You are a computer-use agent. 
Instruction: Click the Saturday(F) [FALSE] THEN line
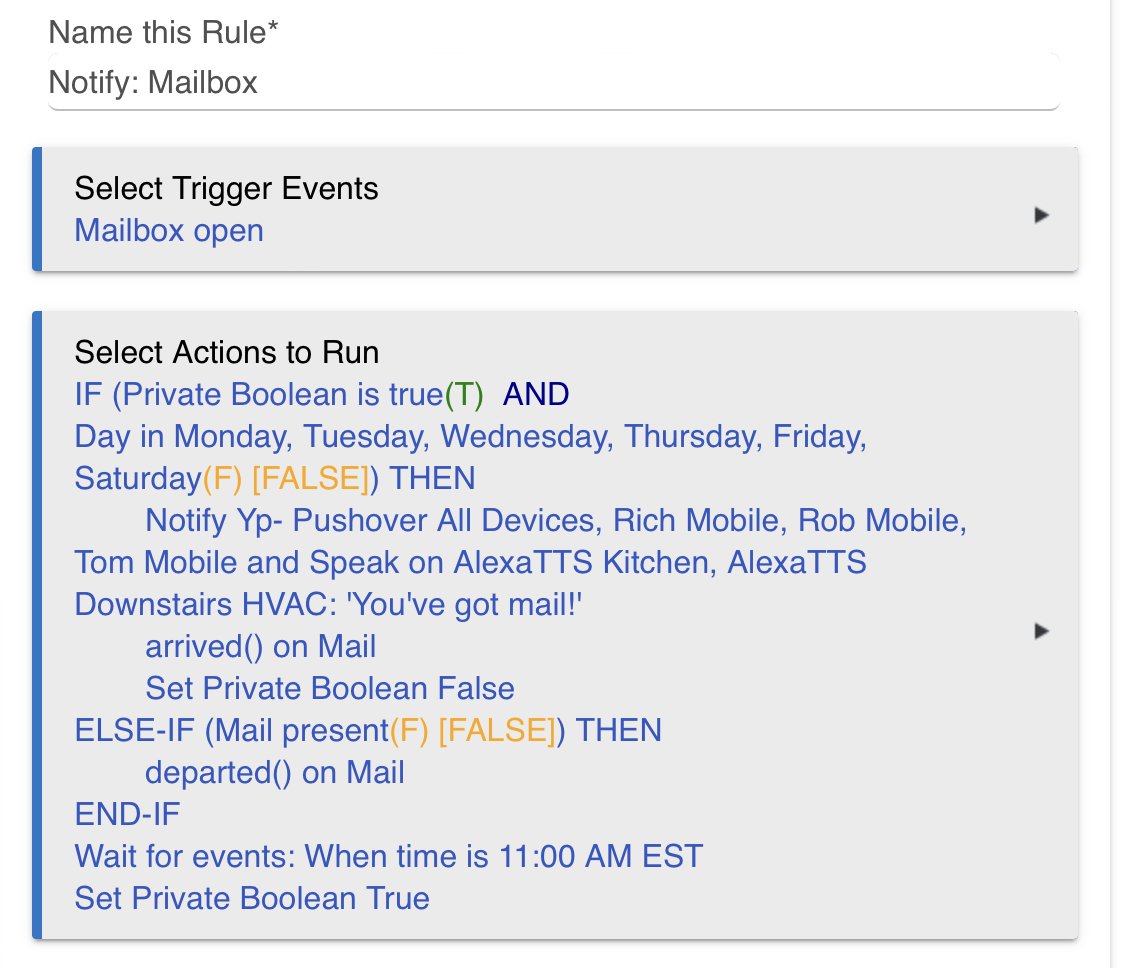click(x=275, y=479)
